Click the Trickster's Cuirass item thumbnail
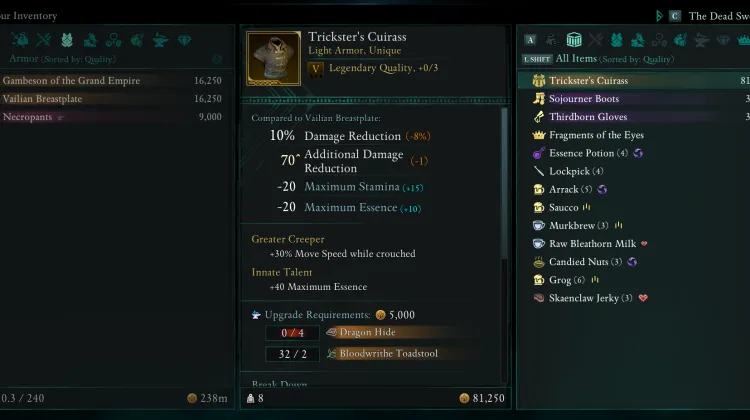 [x=274, y=58]
